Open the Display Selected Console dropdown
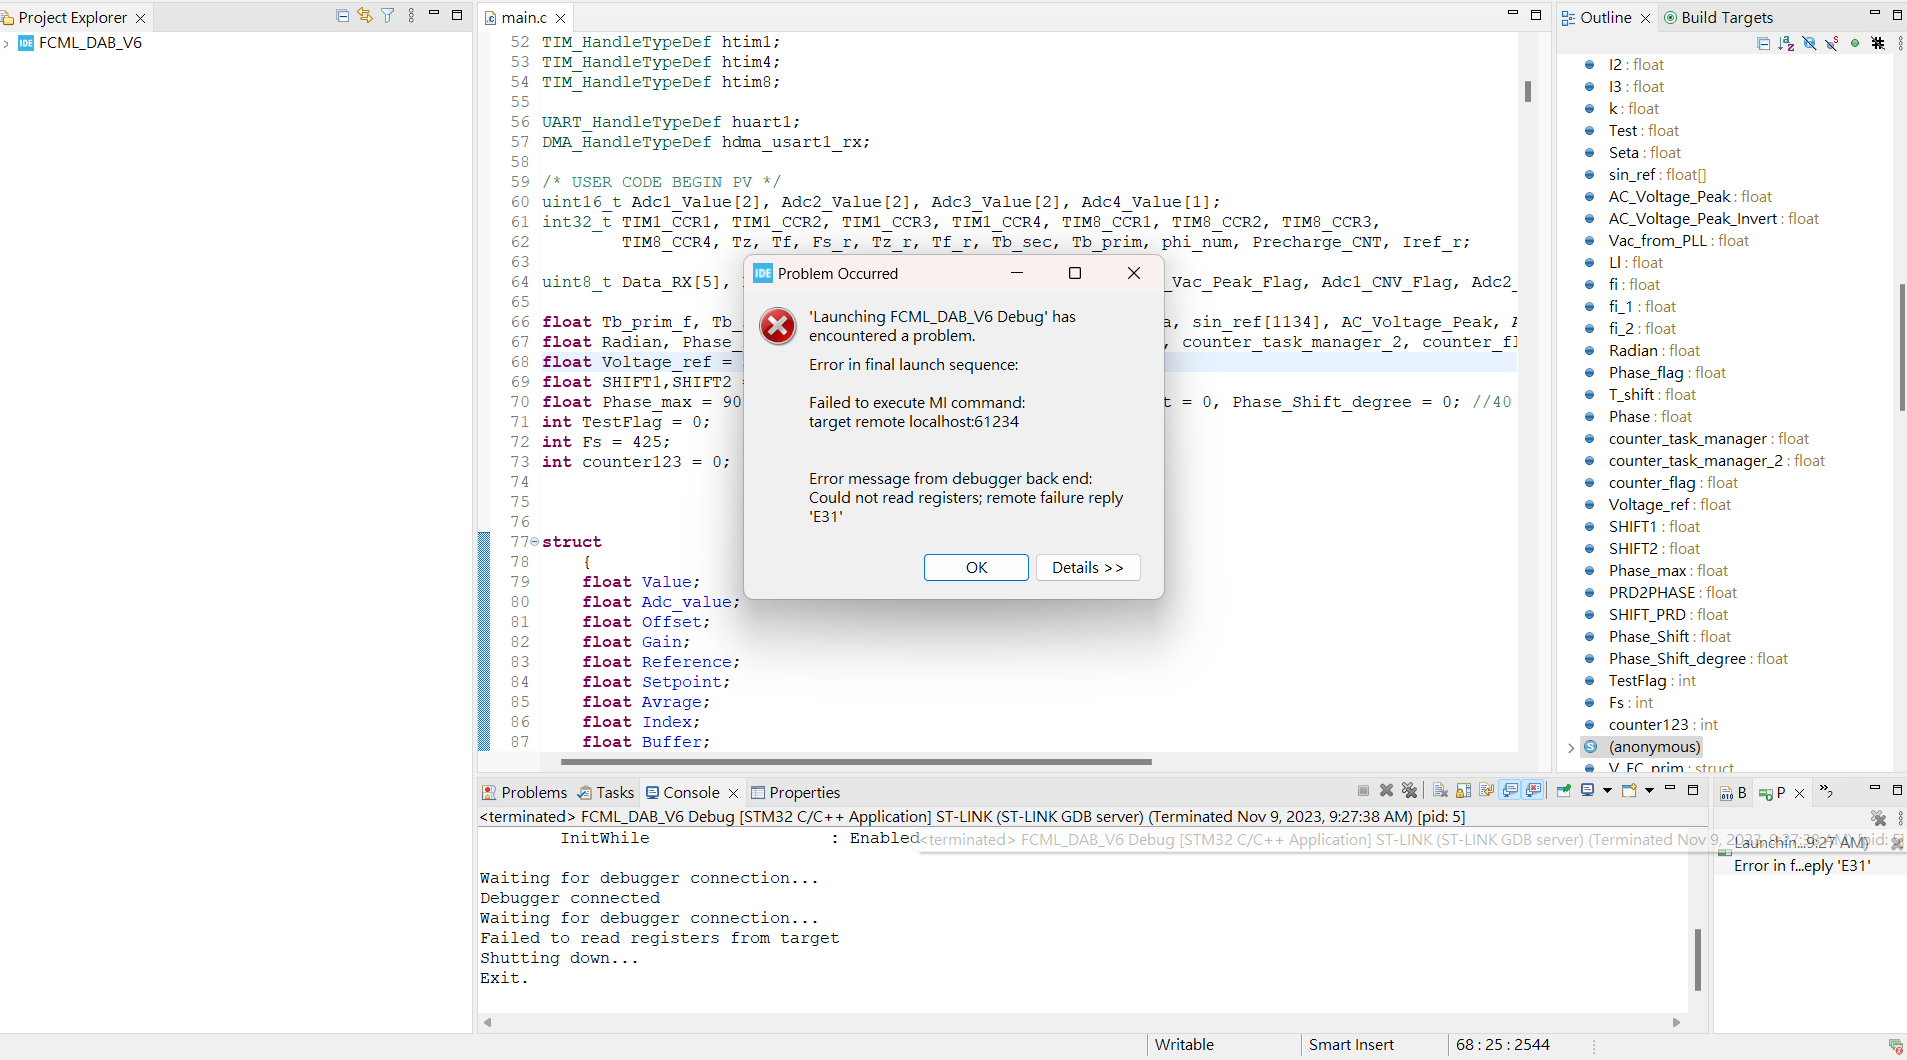Screen dimensions: 1907x1060 tap(1608, 791)
